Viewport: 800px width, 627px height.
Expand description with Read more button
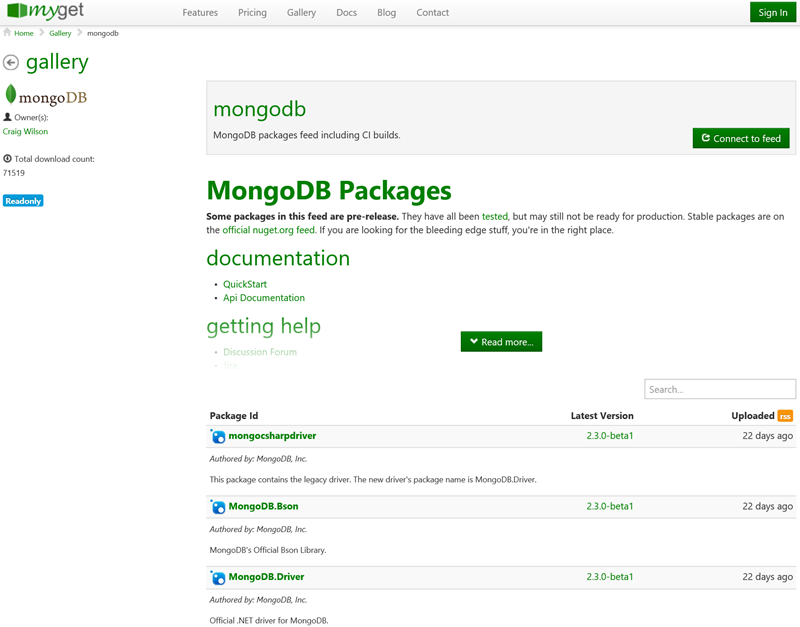pos(501,342)
